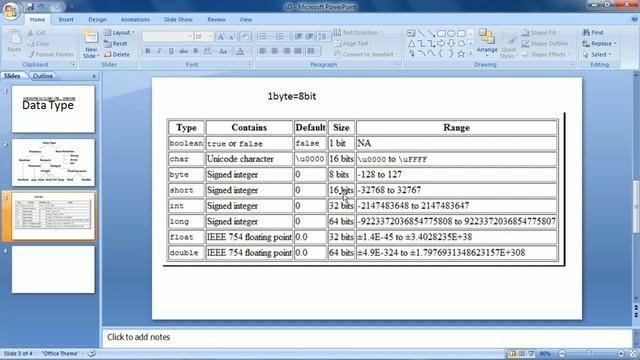Select the Data Type slide thumbnail
The width and height of the screenshot is (640, 360).
click(x=53, y=109)
